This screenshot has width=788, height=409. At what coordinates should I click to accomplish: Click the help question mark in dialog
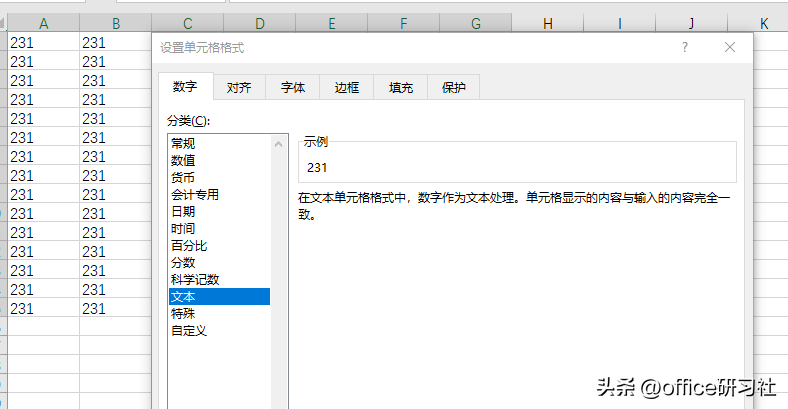(x=684, y=47)
